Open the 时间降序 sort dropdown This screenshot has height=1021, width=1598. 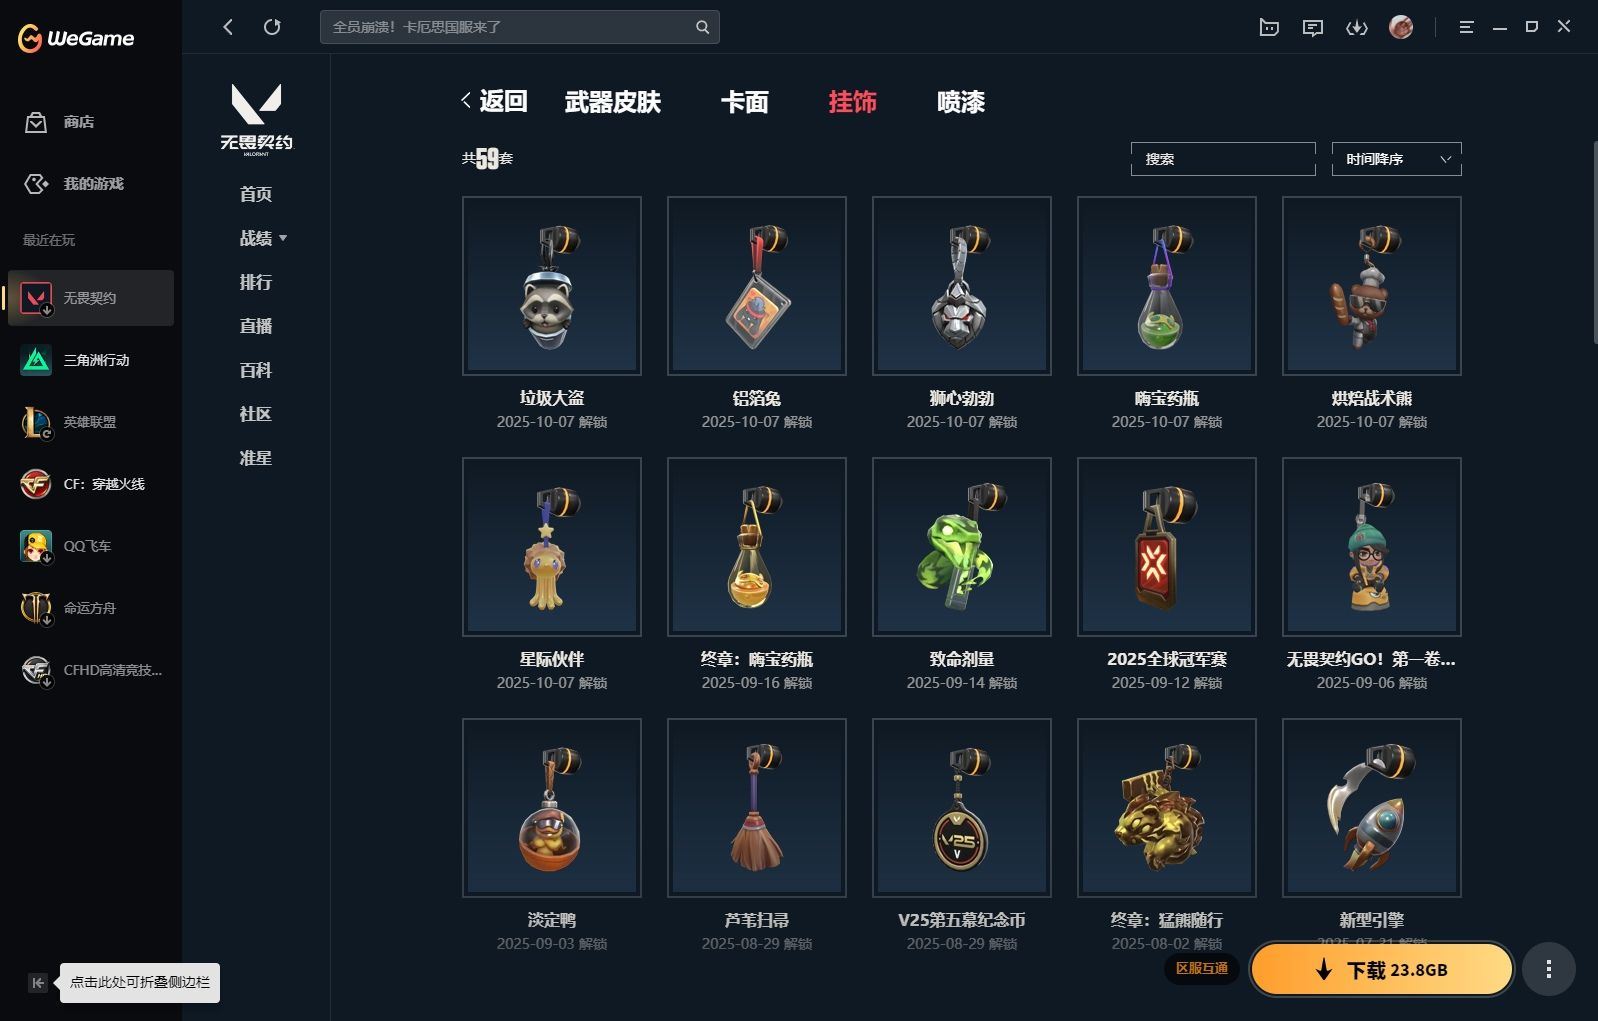(1396, 159)
